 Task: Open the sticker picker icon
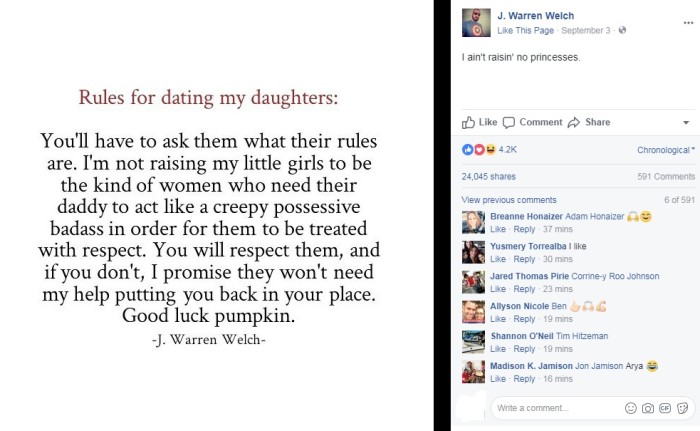pos(683,408)
